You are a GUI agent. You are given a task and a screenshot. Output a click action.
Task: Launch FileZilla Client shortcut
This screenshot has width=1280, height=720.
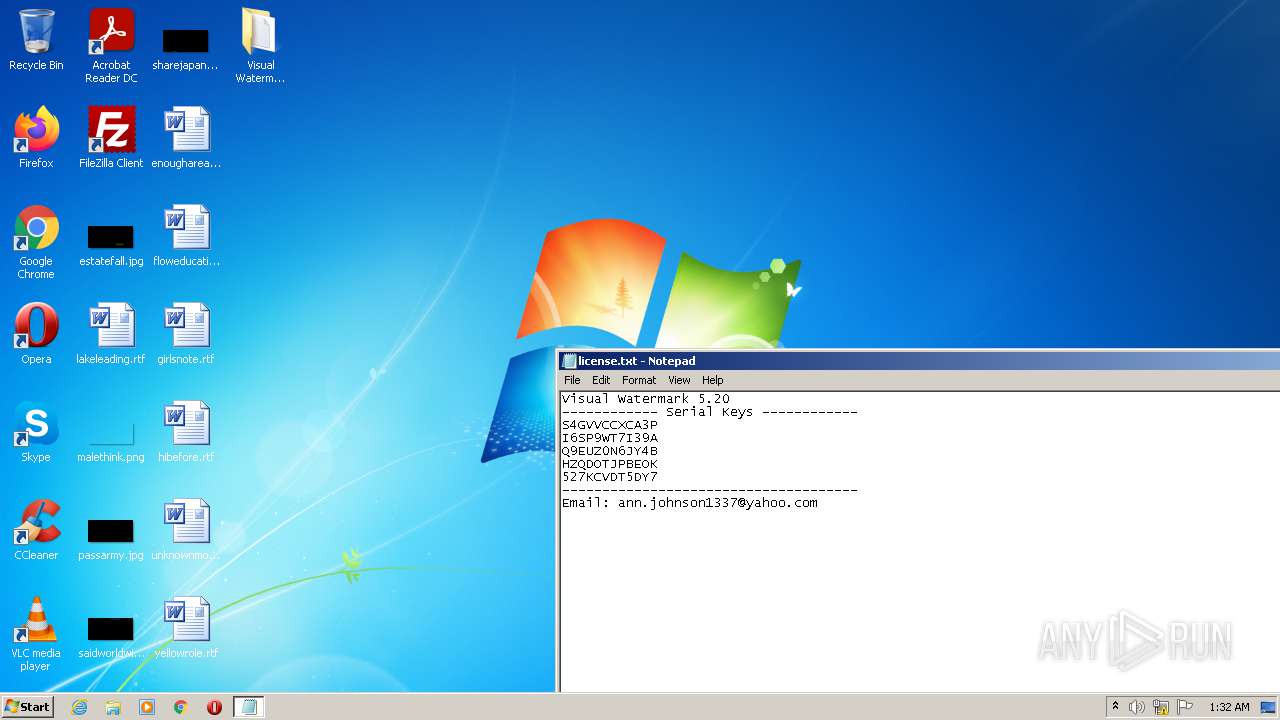pyautogui.click(x=111, y=138)
